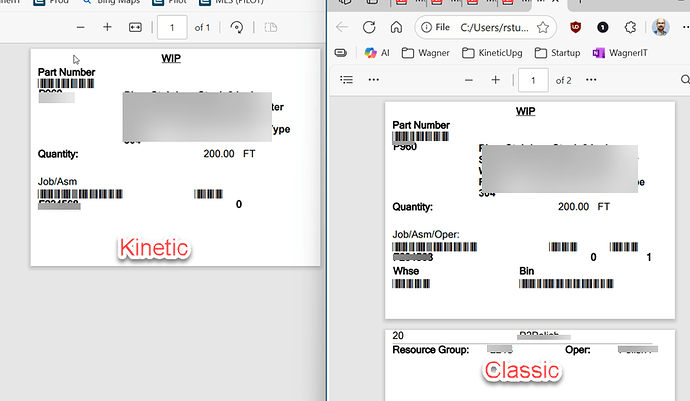Zoom out in the left Kinetic PDF viewer
Viewport: 690px width, 401px height.
[x=80, y=27]
